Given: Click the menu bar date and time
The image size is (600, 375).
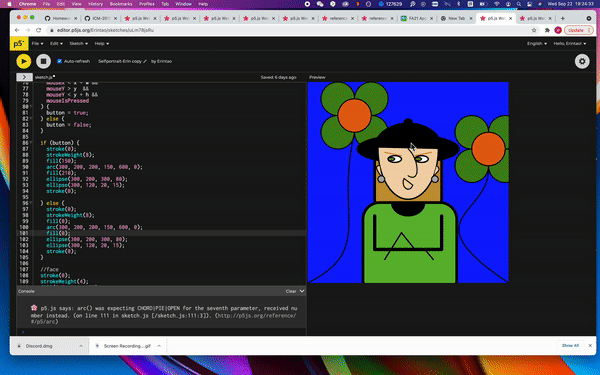Looking at the screenshot, I should coord(571,4).
